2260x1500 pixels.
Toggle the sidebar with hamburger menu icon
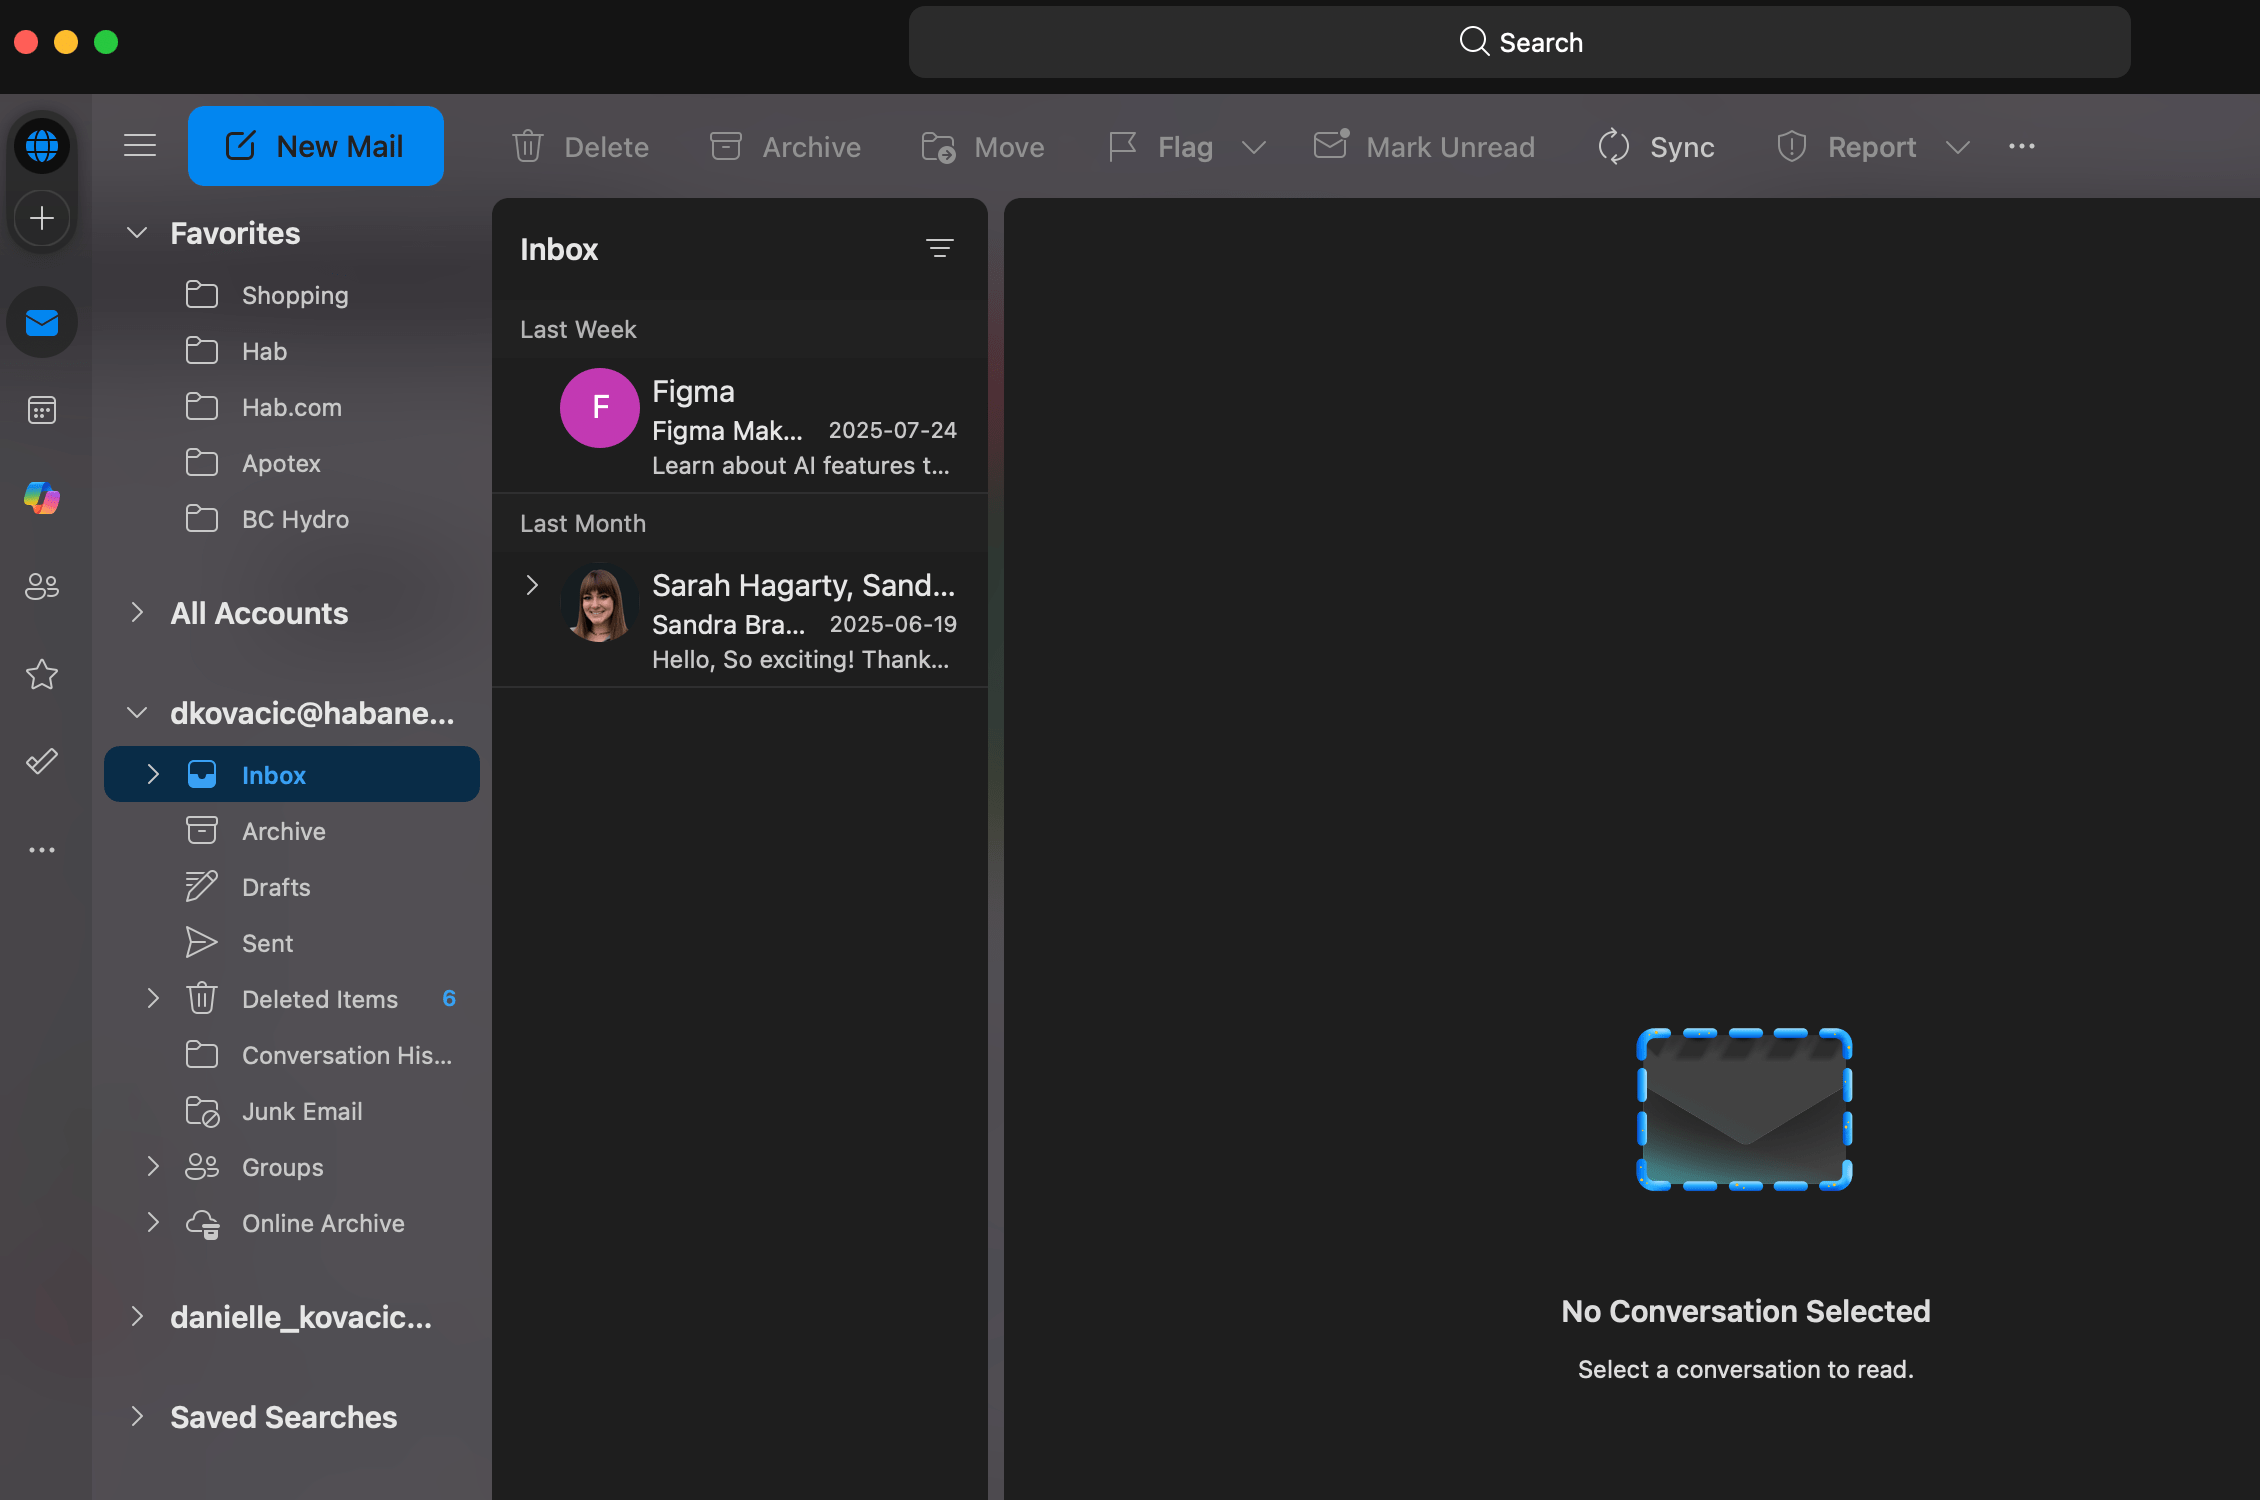(140, 146)
